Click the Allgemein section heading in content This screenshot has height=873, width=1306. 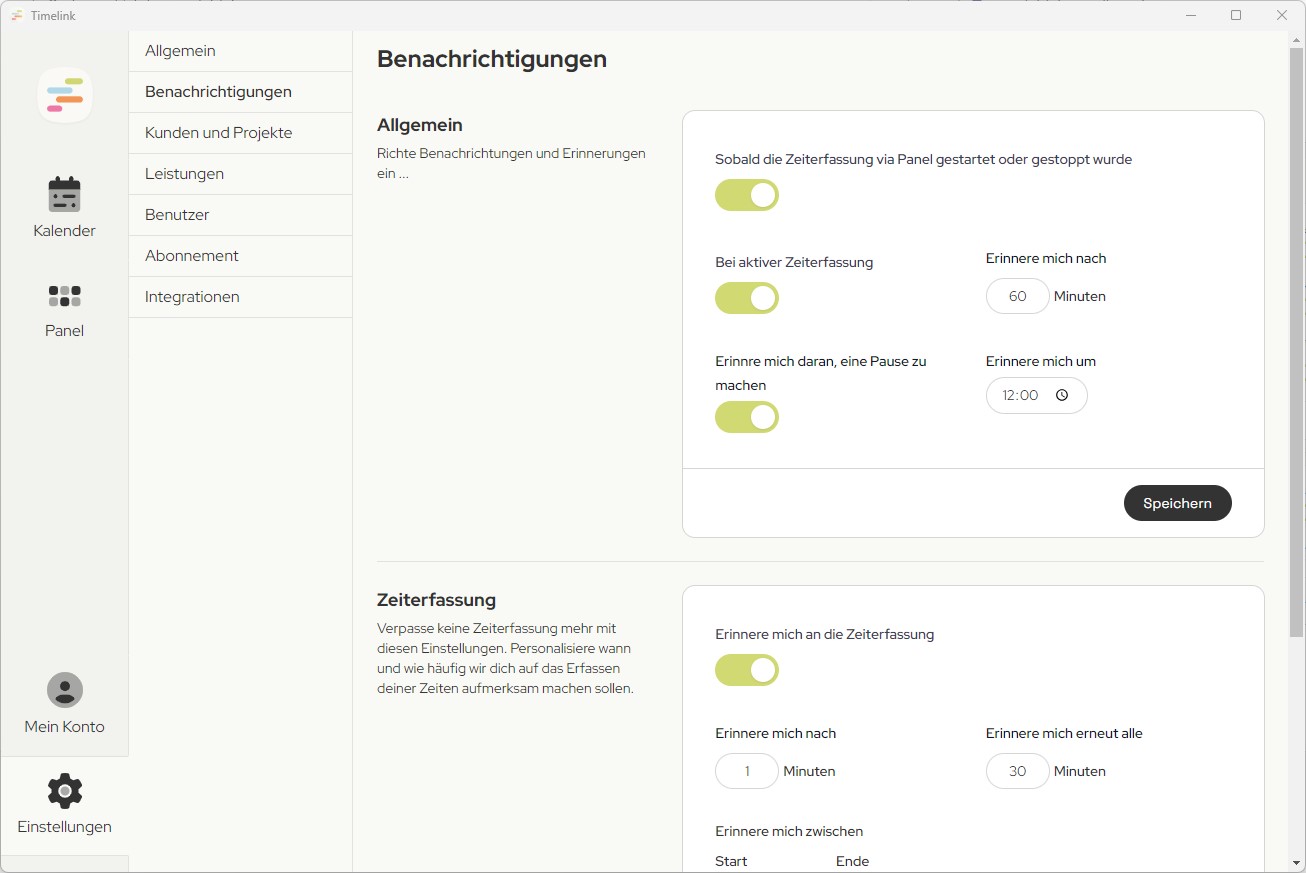coord(420,125)
